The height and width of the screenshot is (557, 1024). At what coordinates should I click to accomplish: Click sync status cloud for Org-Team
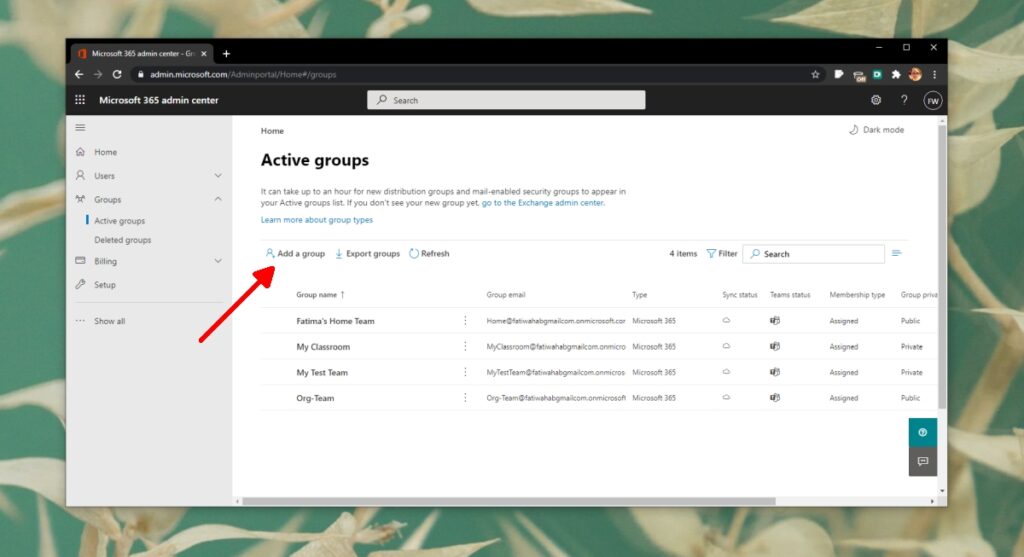point(726,397)
